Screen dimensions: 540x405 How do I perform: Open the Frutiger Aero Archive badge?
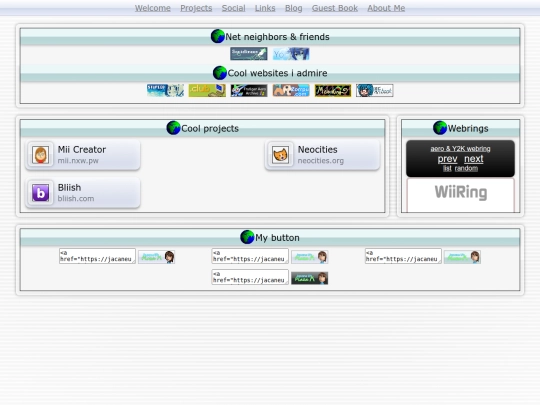(x=249, y=91)
